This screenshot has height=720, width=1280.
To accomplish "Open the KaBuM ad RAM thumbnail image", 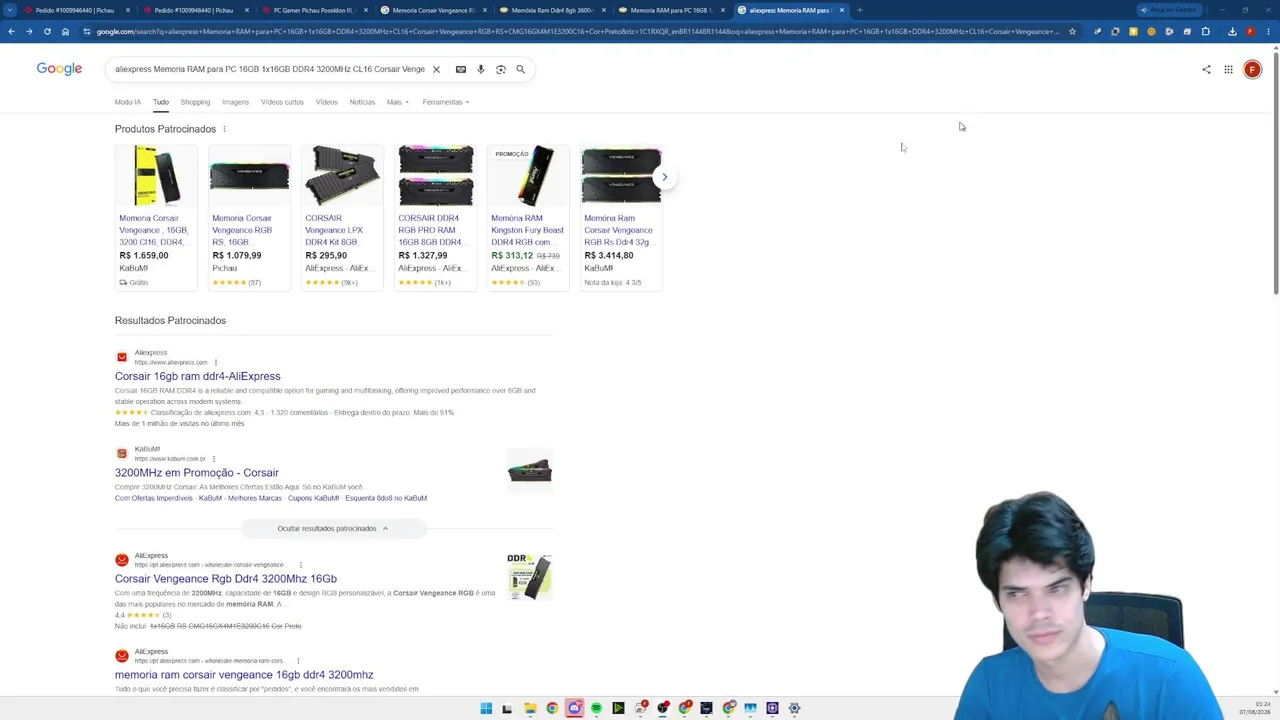I will pos(529,471).
